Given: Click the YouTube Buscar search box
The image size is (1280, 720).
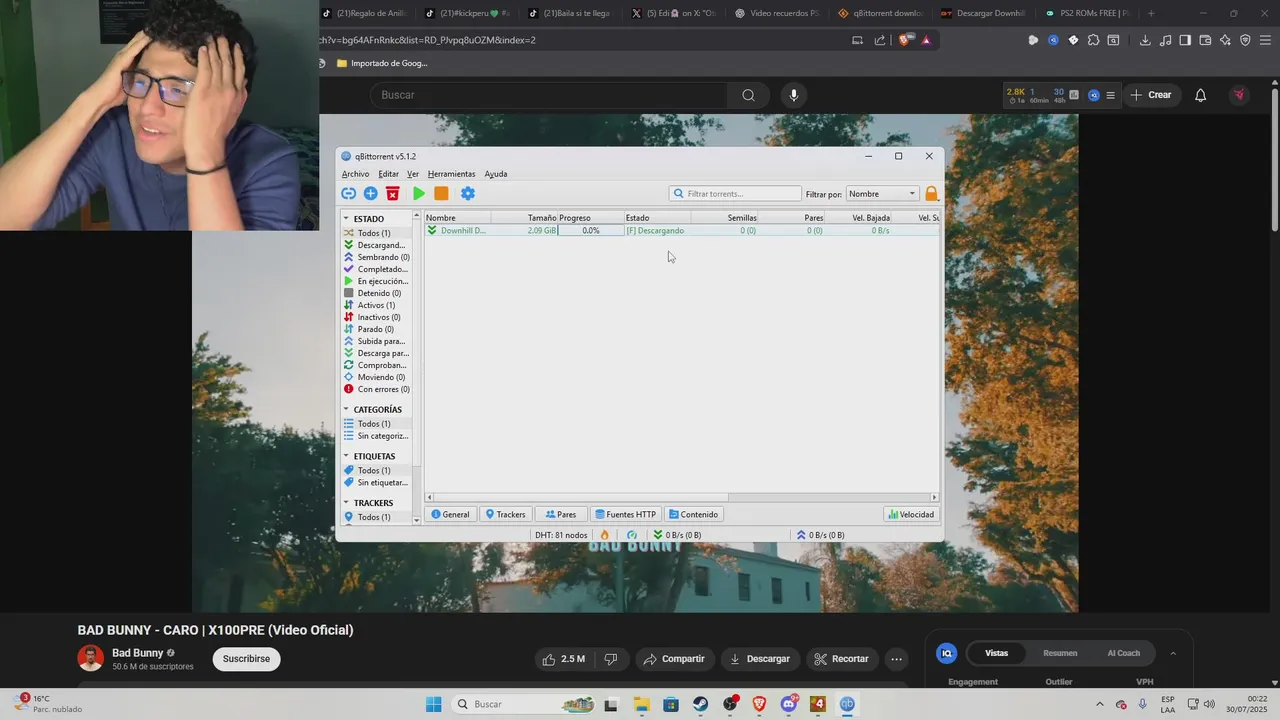Looking at the screenshot, I should pyautogui.click(x=549, y=95).
